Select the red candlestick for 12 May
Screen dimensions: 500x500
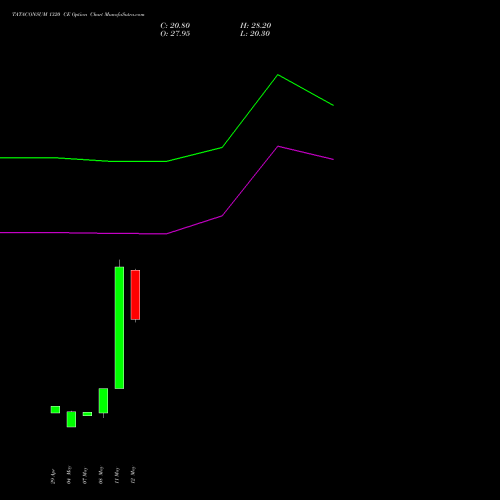tap(135, 295)
